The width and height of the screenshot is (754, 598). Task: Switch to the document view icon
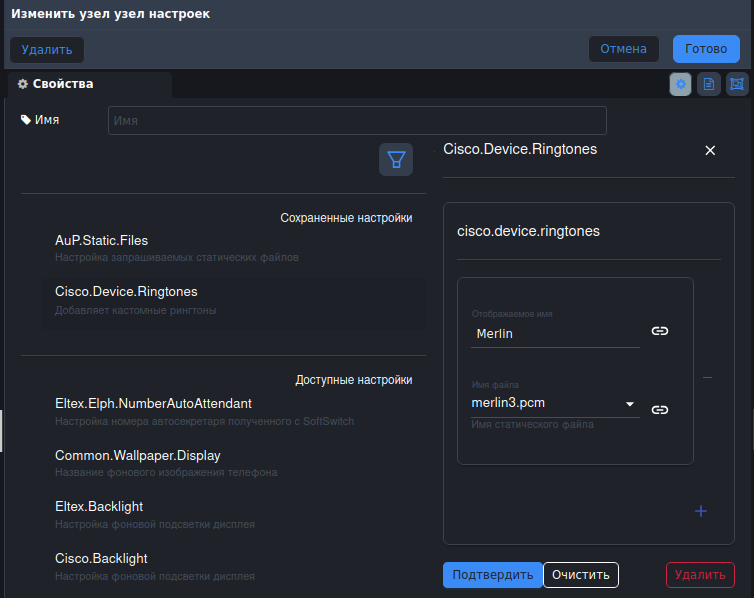coord(709,84)
